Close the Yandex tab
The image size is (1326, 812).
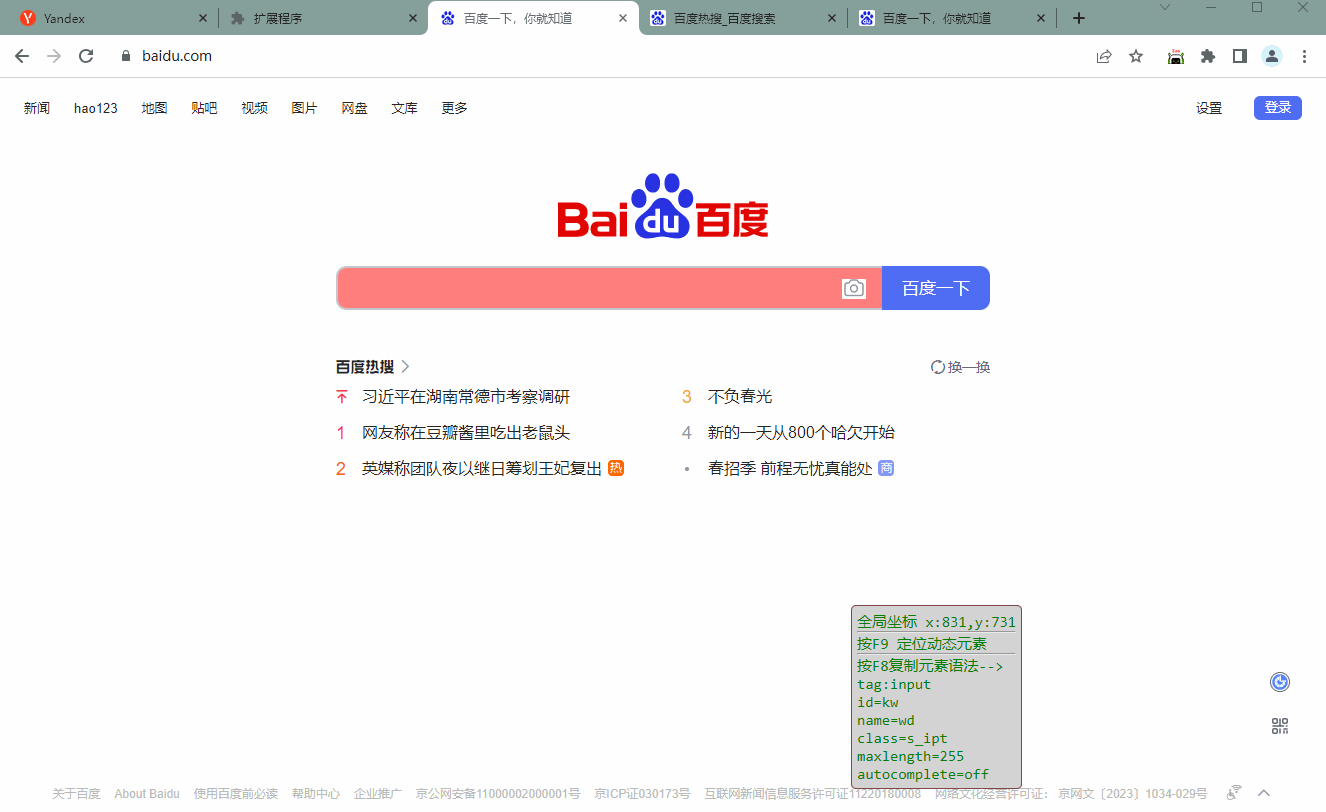(x=204, y=18)
